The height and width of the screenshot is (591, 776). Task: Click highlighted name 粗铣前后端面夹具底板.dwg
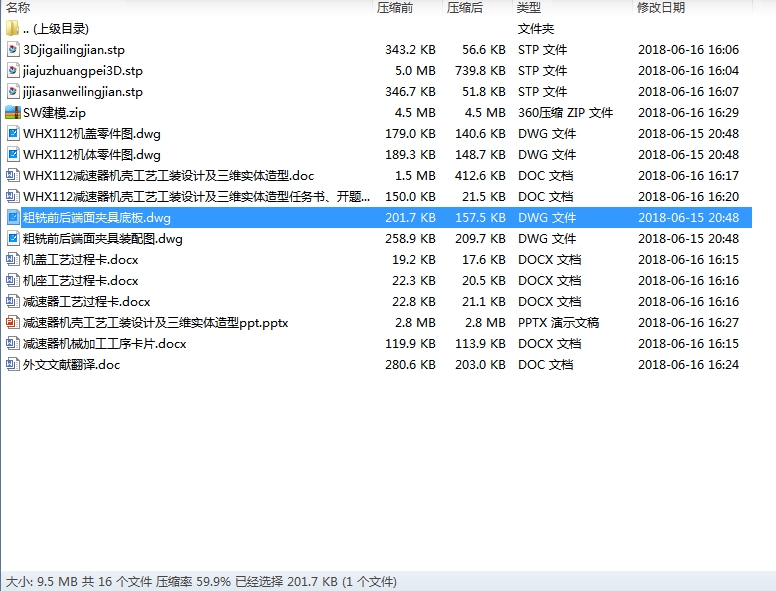point(97,218)
